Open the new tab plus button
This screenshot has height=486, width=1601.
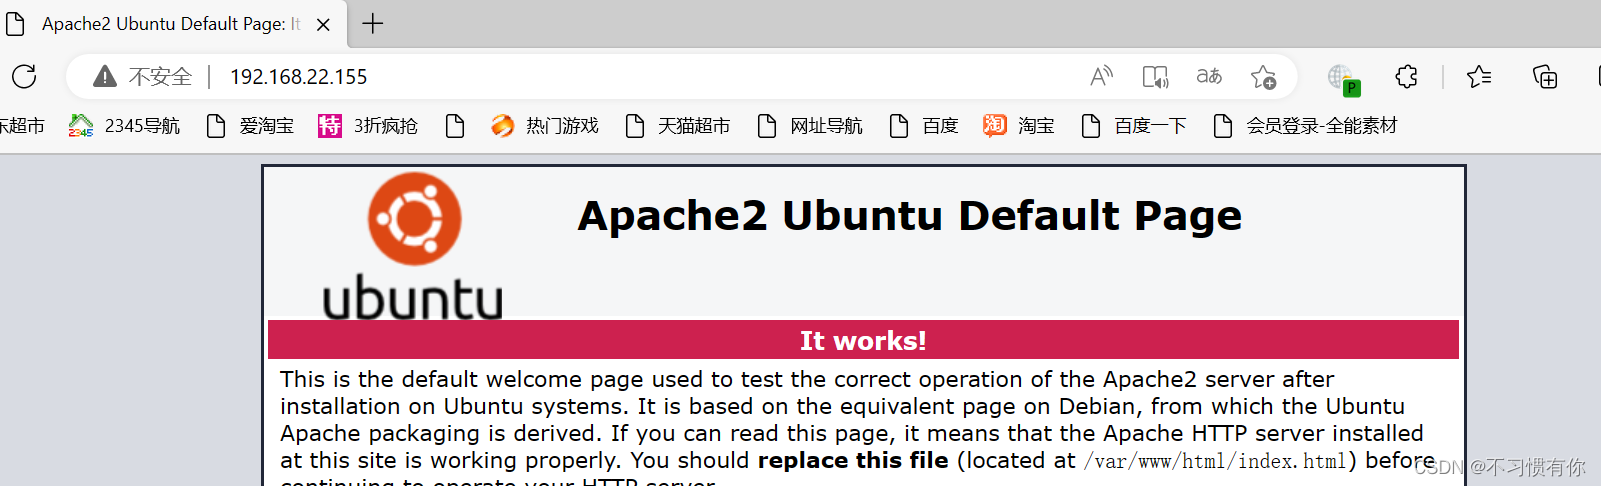pos(373,23)
